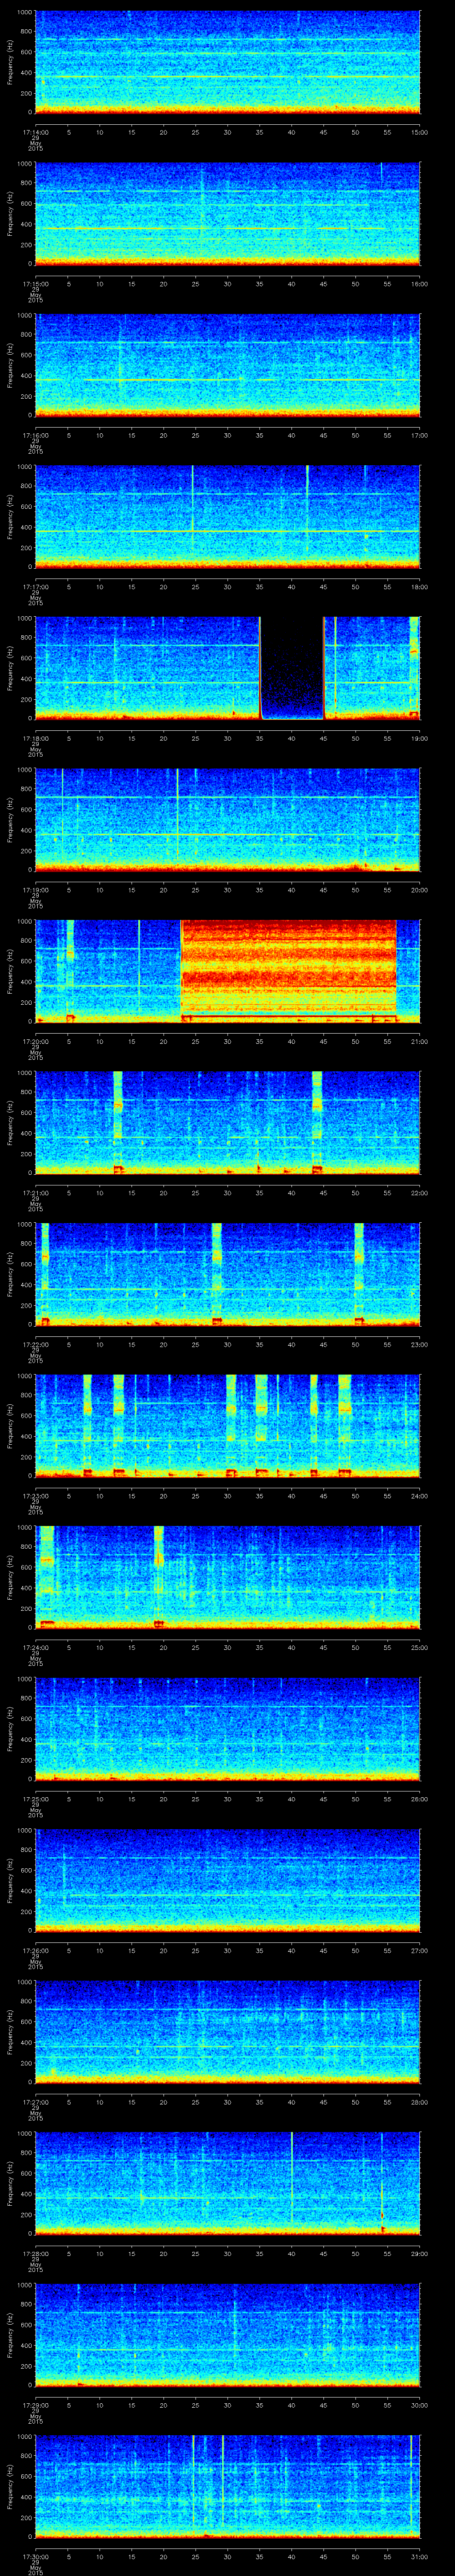Click the 17:14:00 start time label

coord(35,132)
